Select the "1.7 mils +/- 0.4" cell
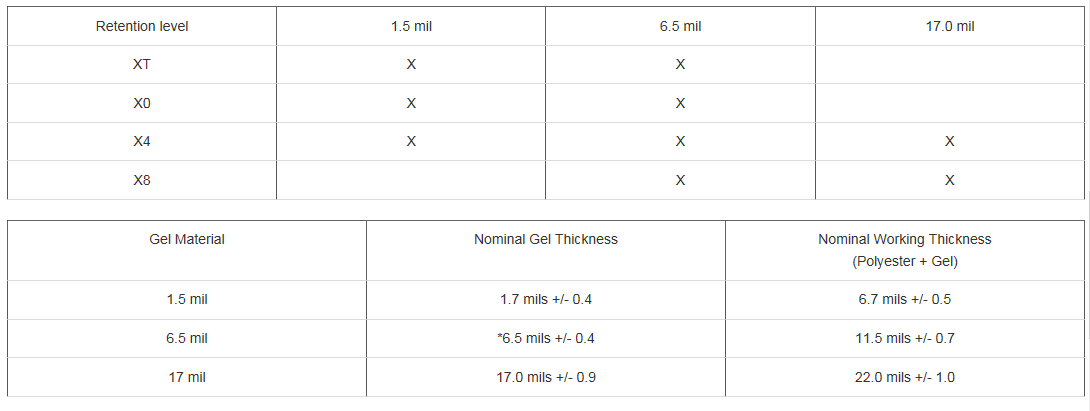This screenshot has height=411, width=1090. click(x=546, y=299)
